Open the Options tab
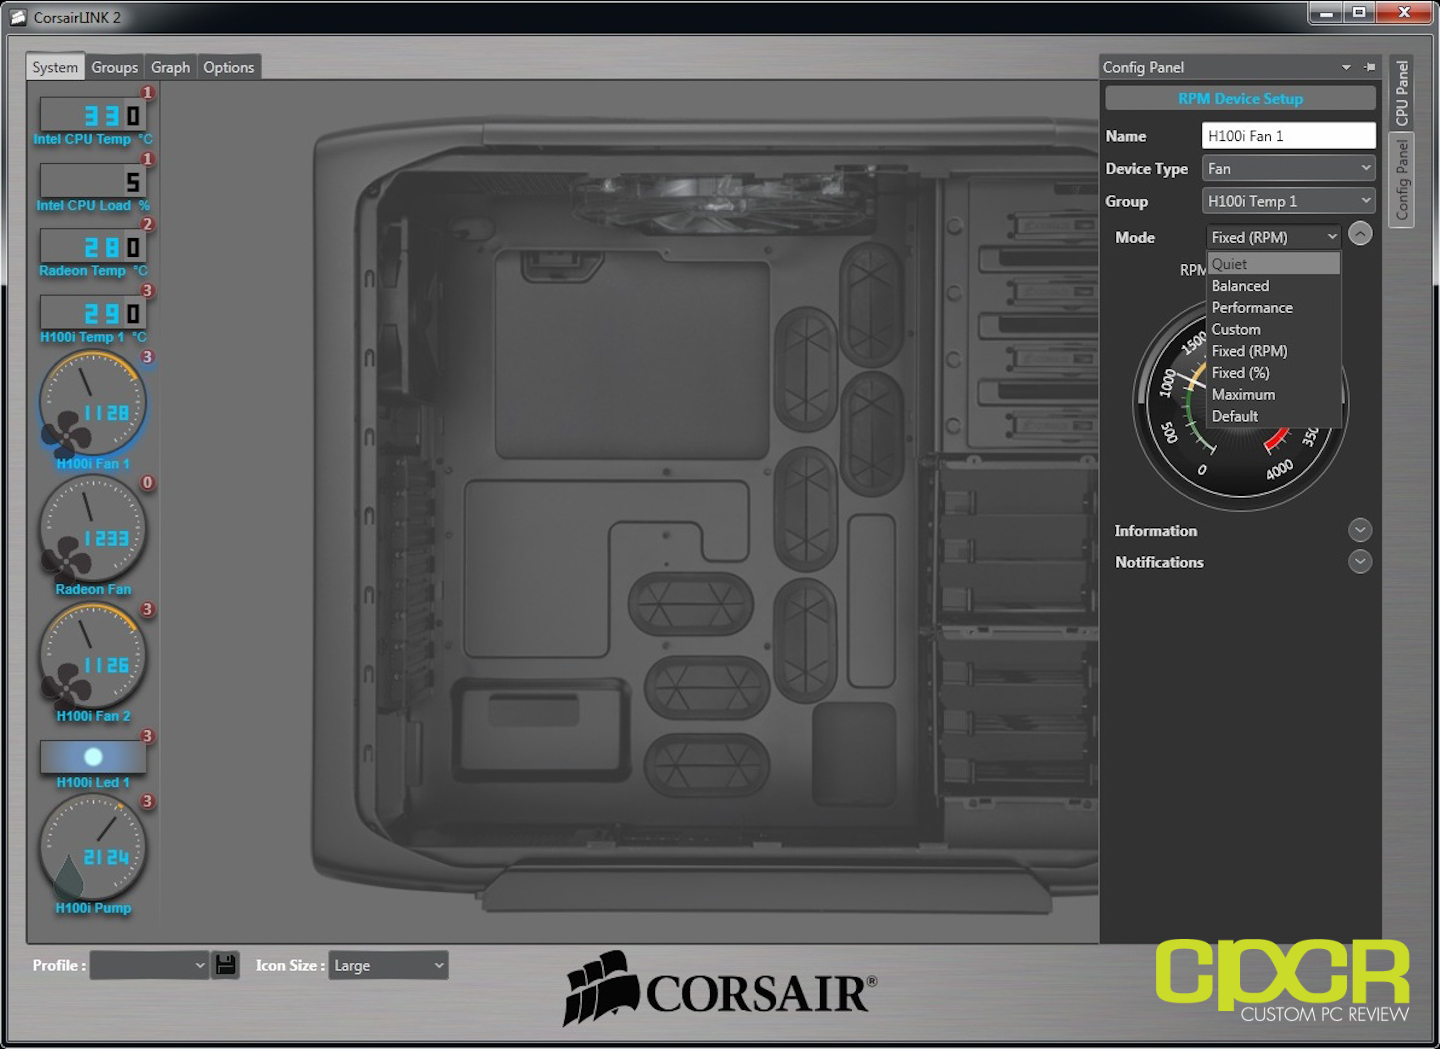1440x1049 pixels. (x=229, y=67)
